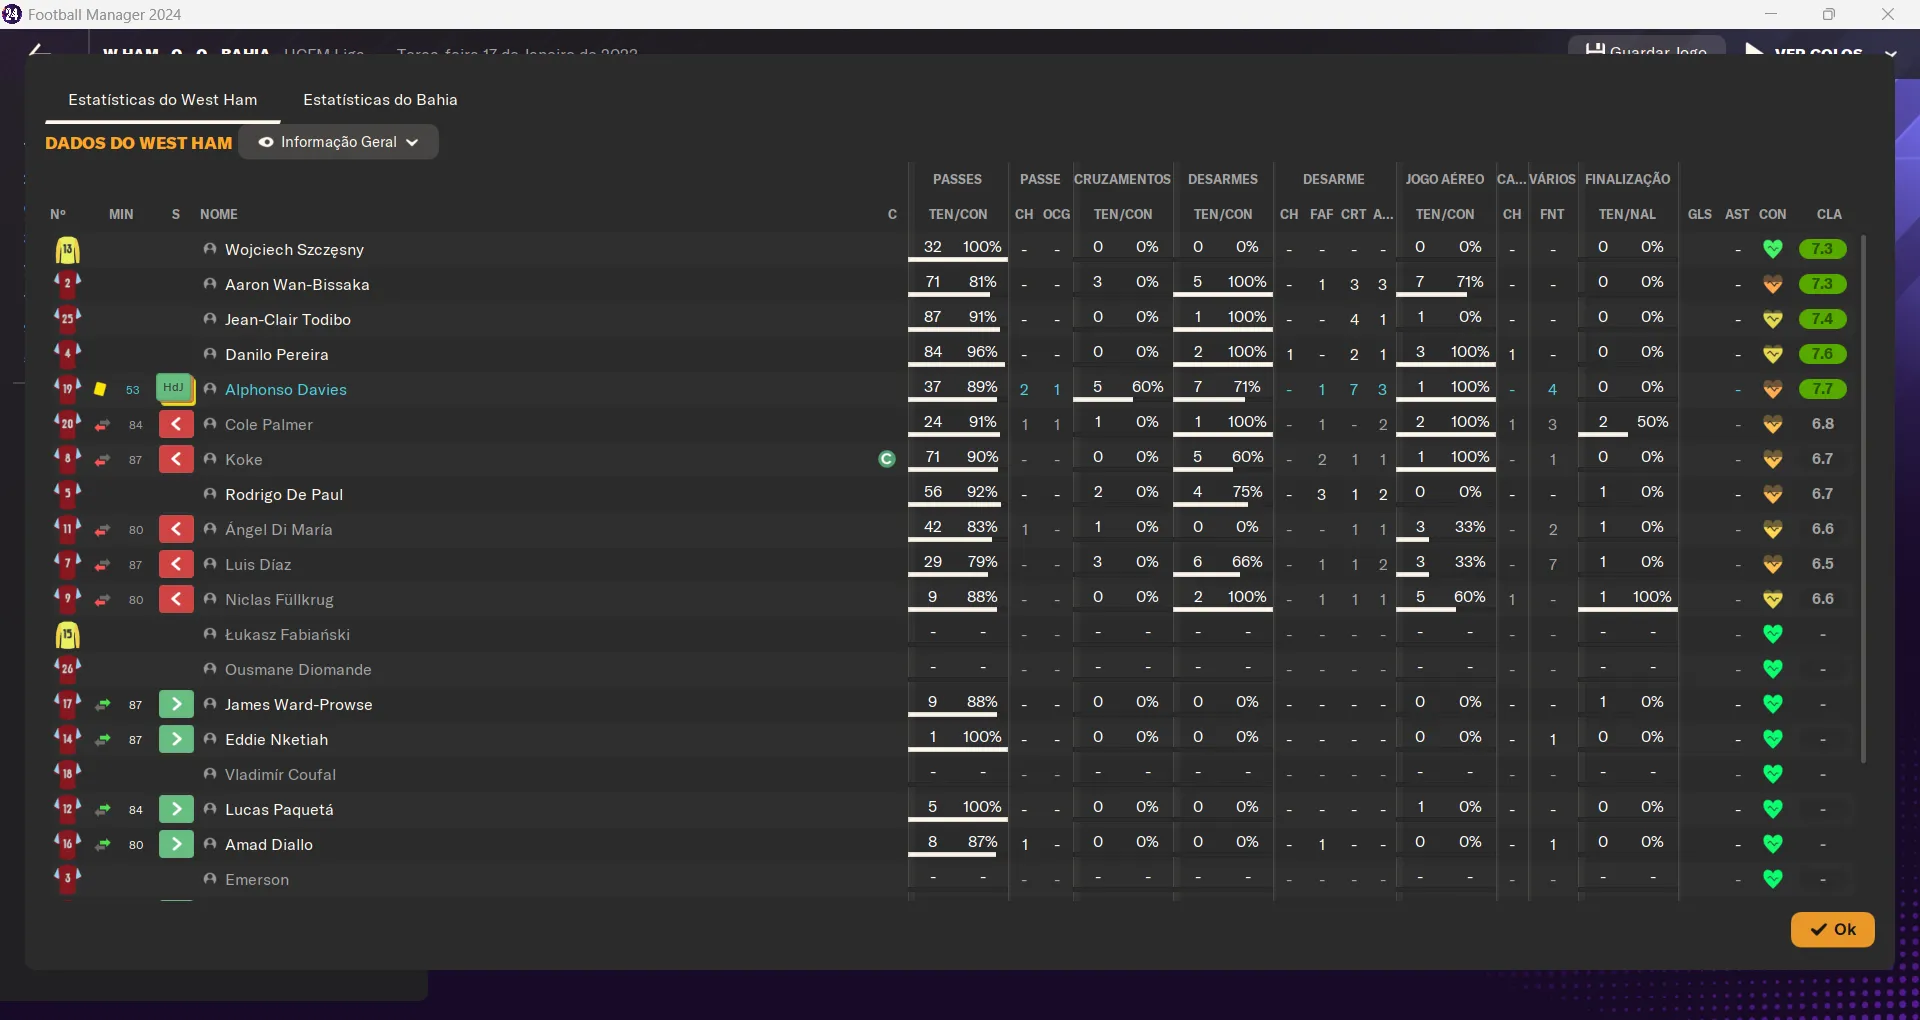Open Wojciech Szczęsny goalkeeper shirt icon

coord(67,249)
